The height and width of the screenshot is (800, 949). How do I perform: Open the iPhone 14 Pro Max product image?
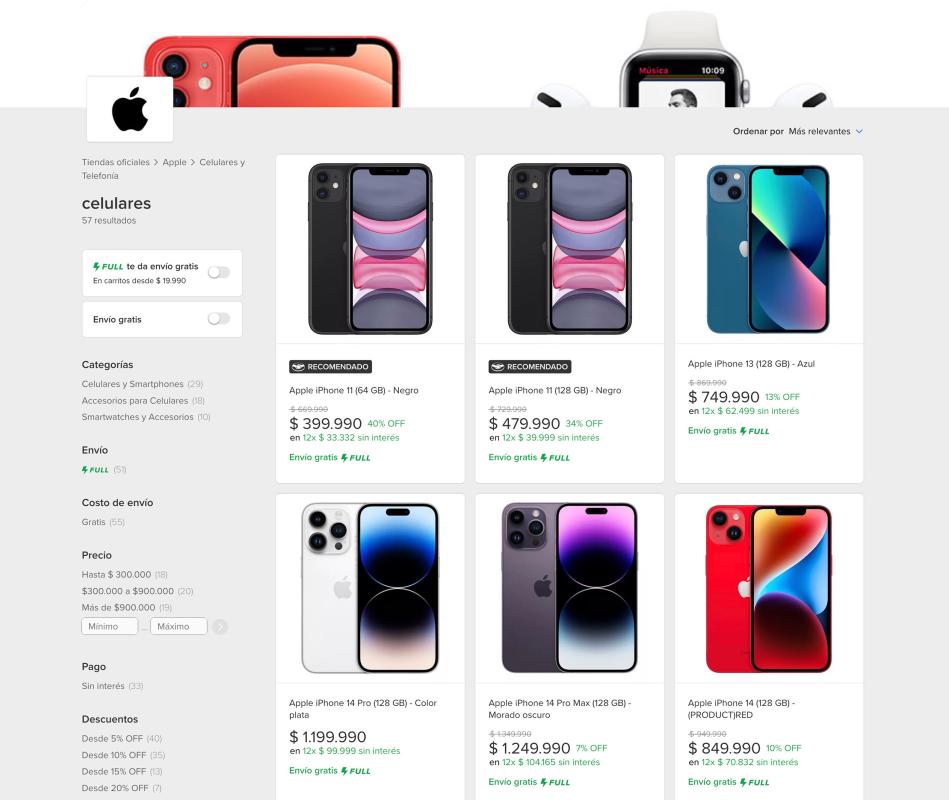[x=570, y=588]
